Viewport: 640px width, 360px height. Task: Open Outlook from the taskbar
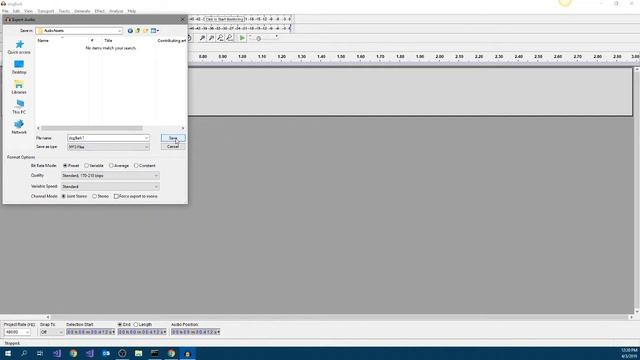coord(106,353)
